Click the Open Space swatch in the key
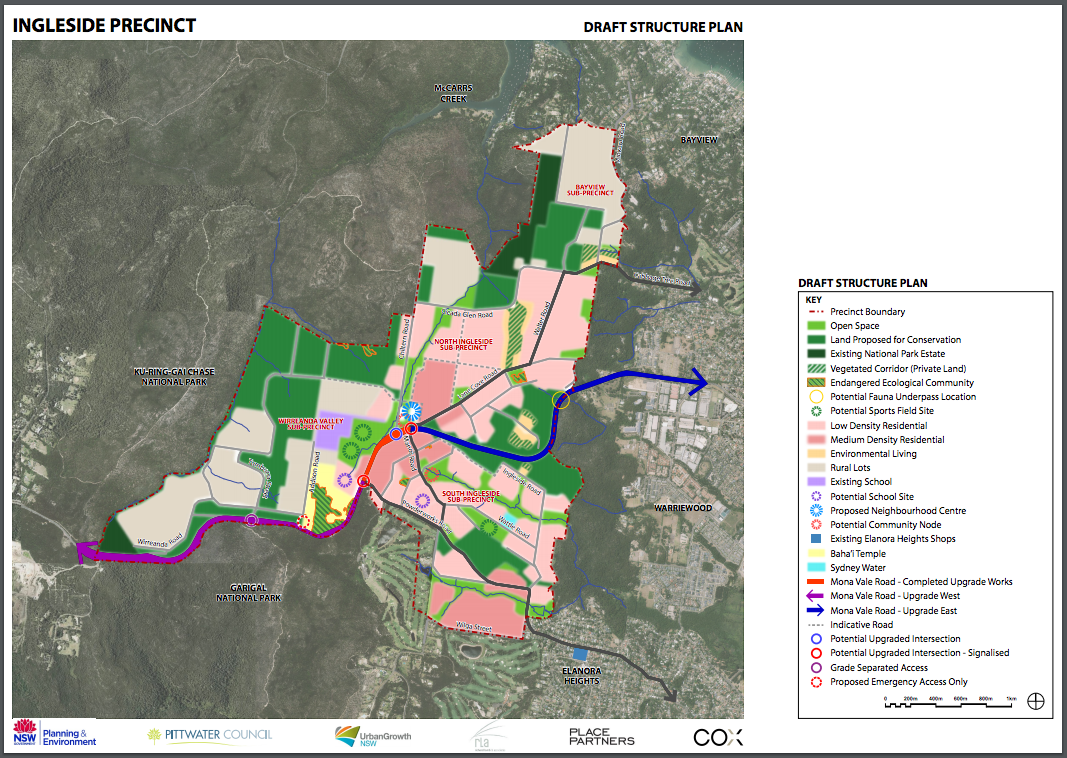Viewport: 1067px width, 758px height. click(816, 326)
